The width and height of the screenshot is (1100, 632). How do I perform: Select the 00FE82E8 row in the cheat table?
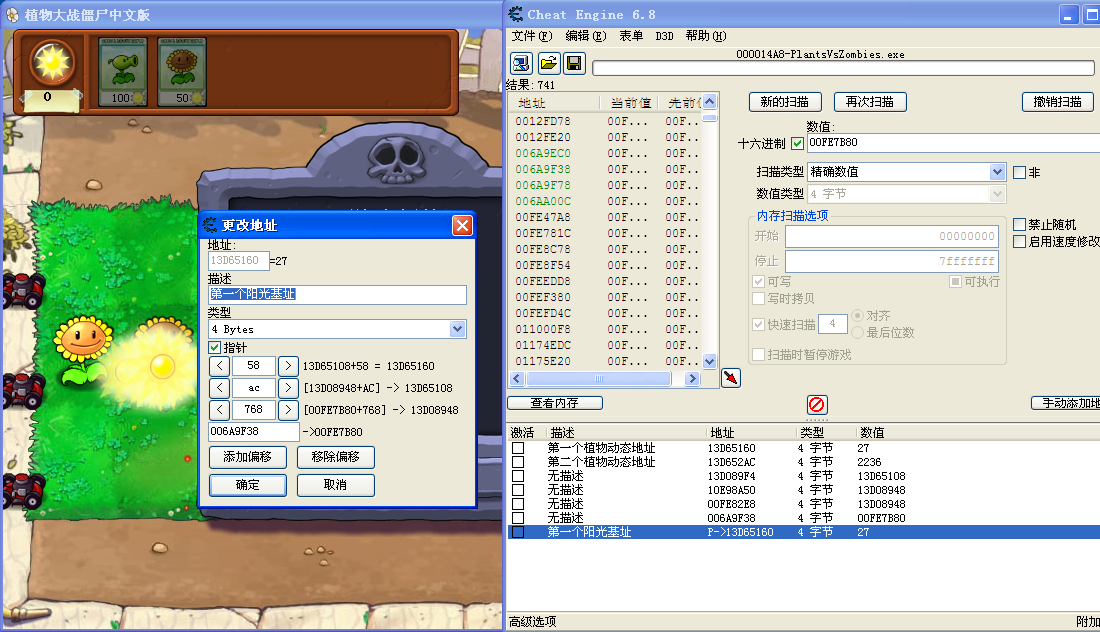[804, 504]
